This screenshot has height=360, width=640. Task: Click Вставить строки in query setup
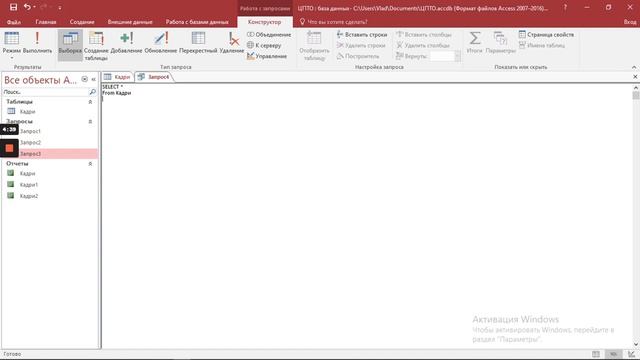[x=362, y=35]
